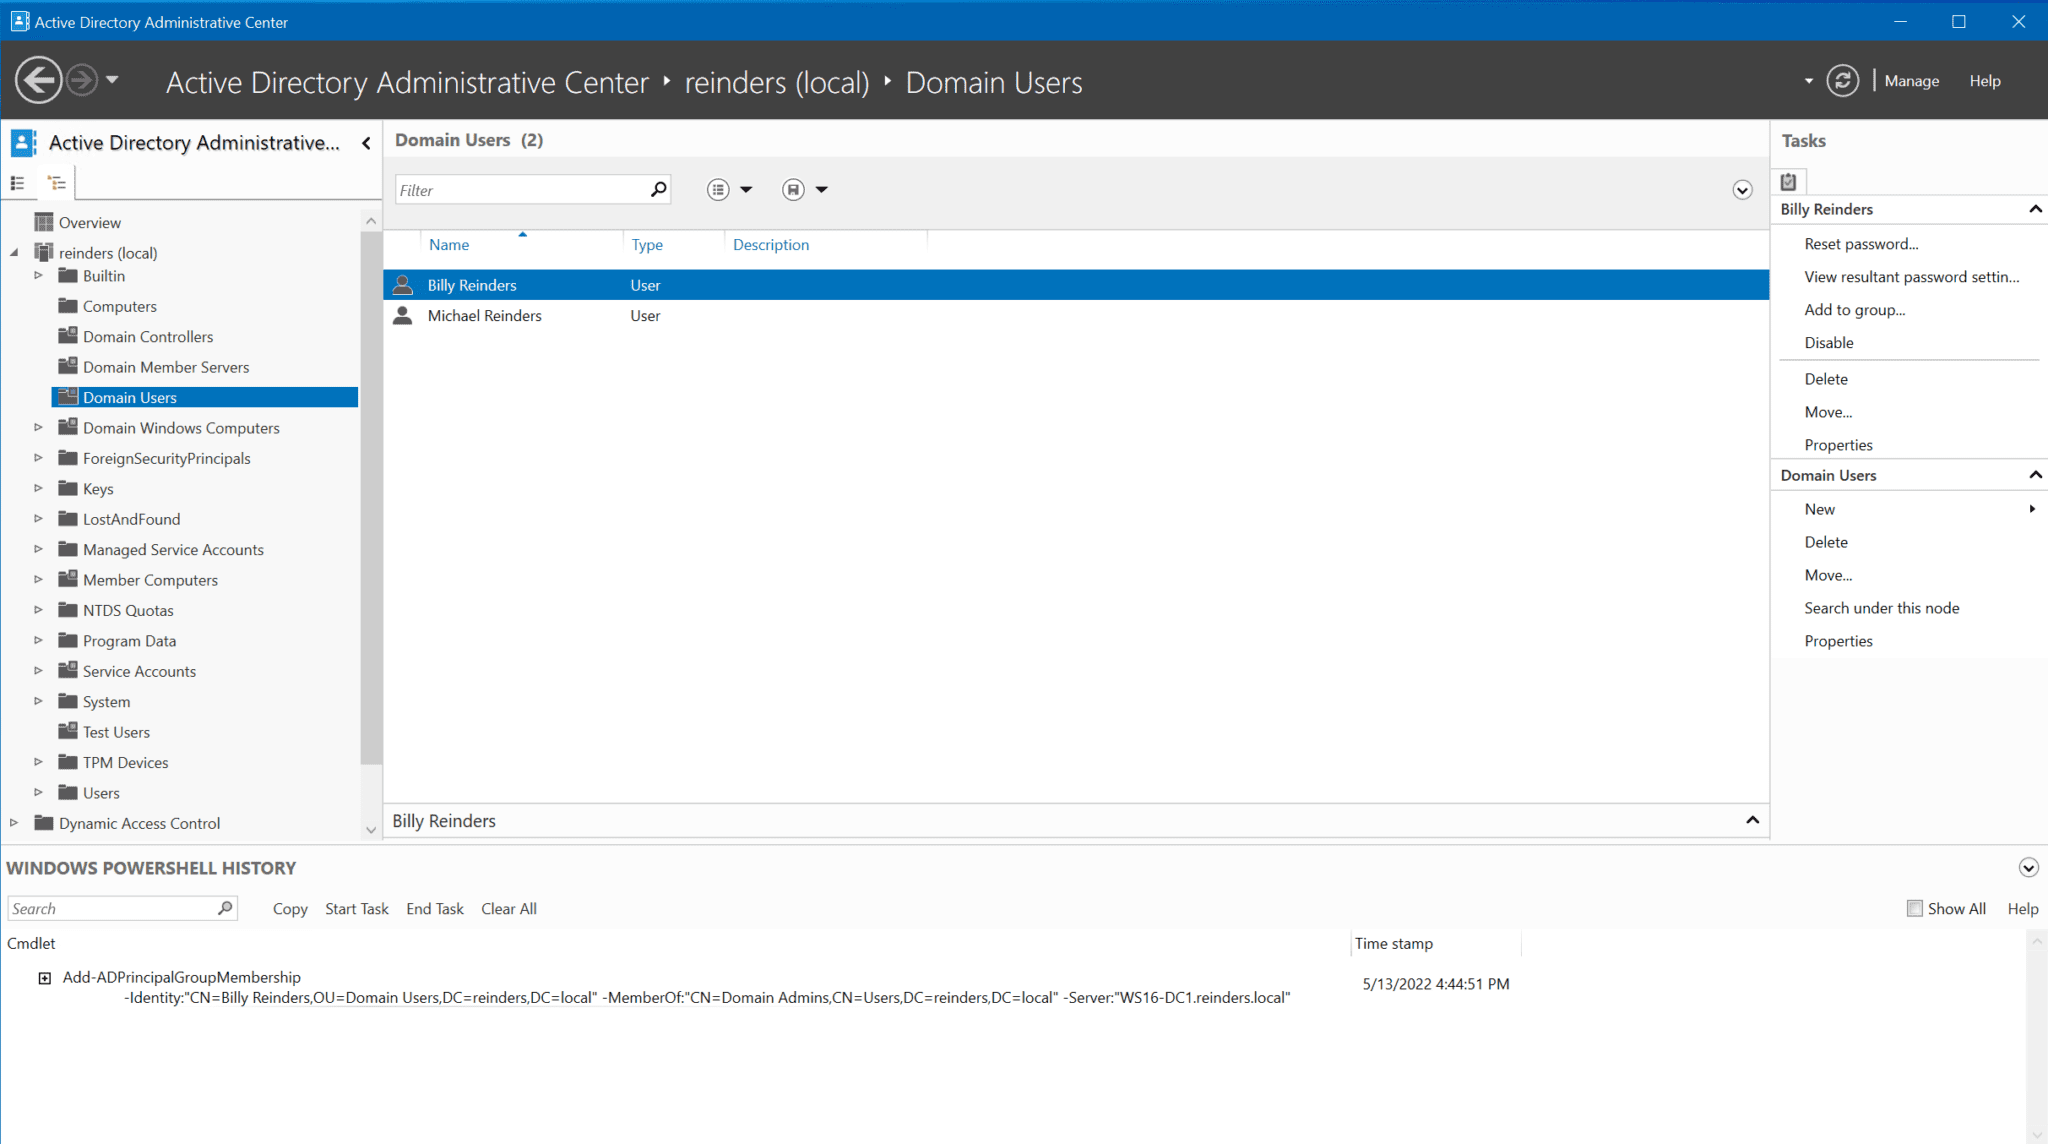Click the save query icon above the user list

[x=793, y=189]
